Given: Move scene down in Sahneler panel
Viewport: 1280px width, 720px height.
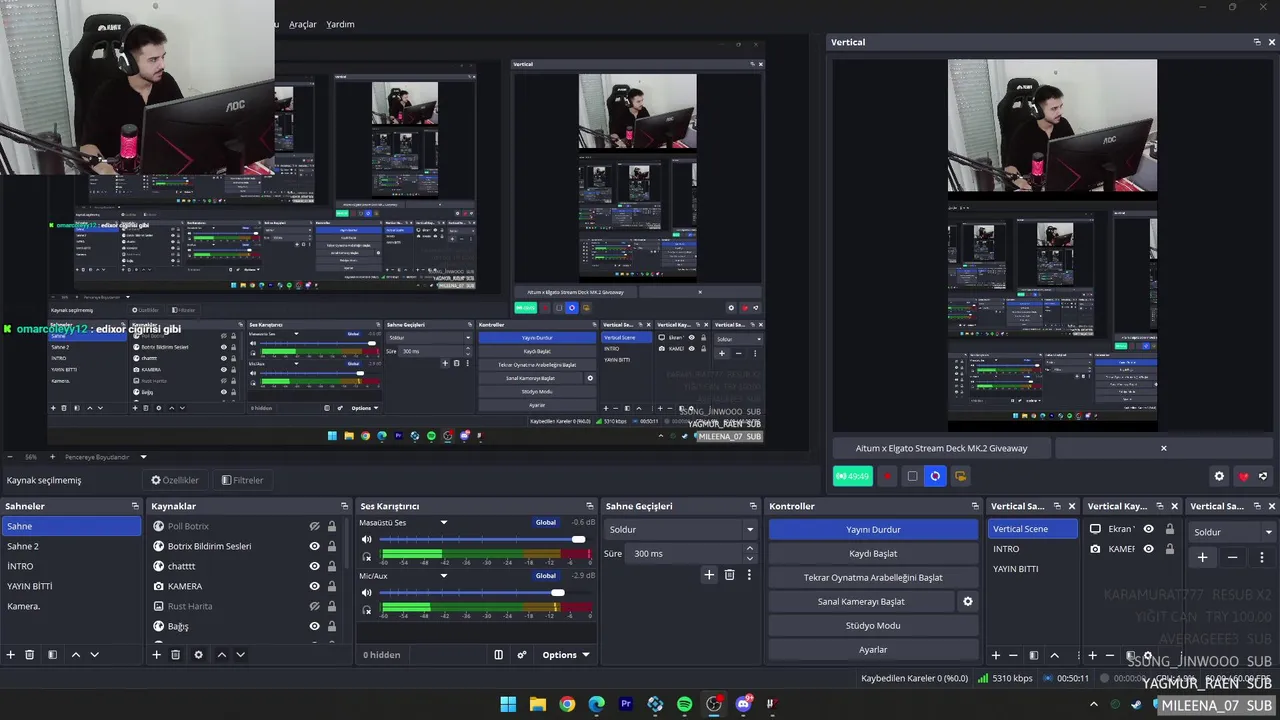Looking at the screenshot, I should click(x=94, y=655).
